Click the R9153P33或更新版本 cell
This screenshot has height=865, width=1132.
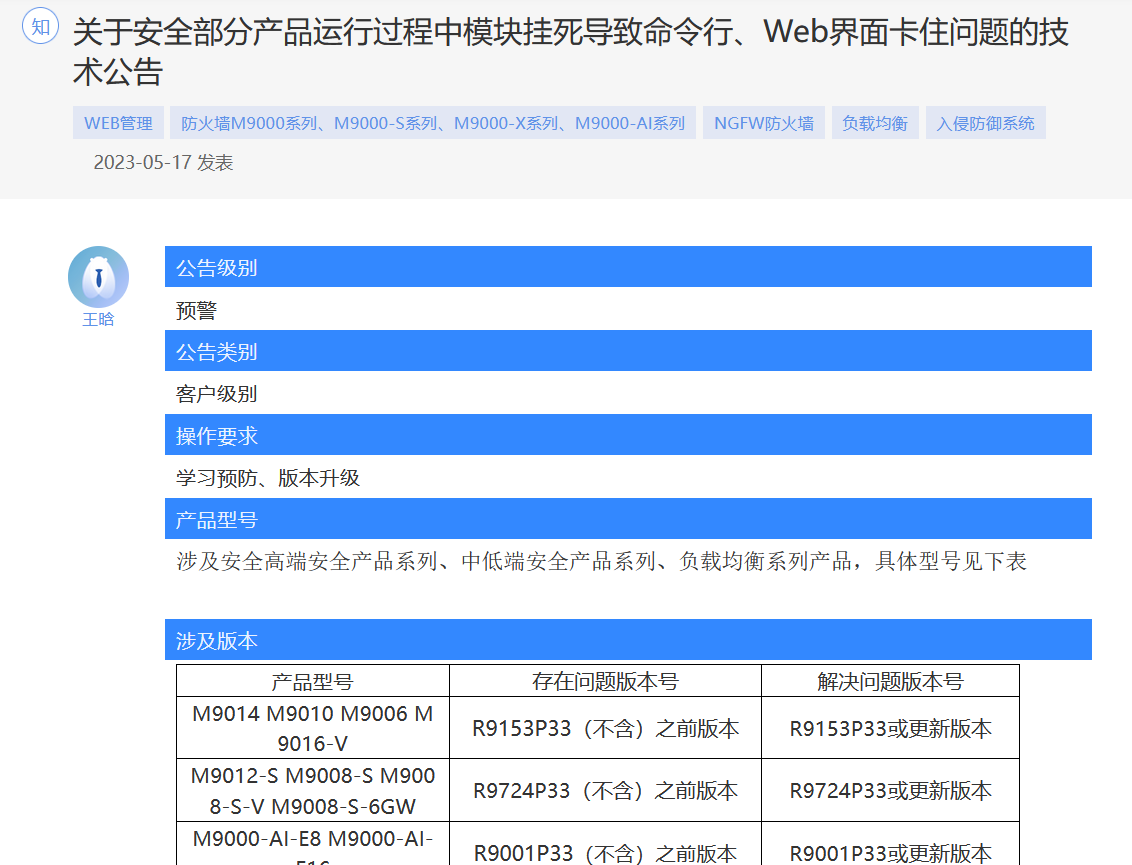(890, 728)
